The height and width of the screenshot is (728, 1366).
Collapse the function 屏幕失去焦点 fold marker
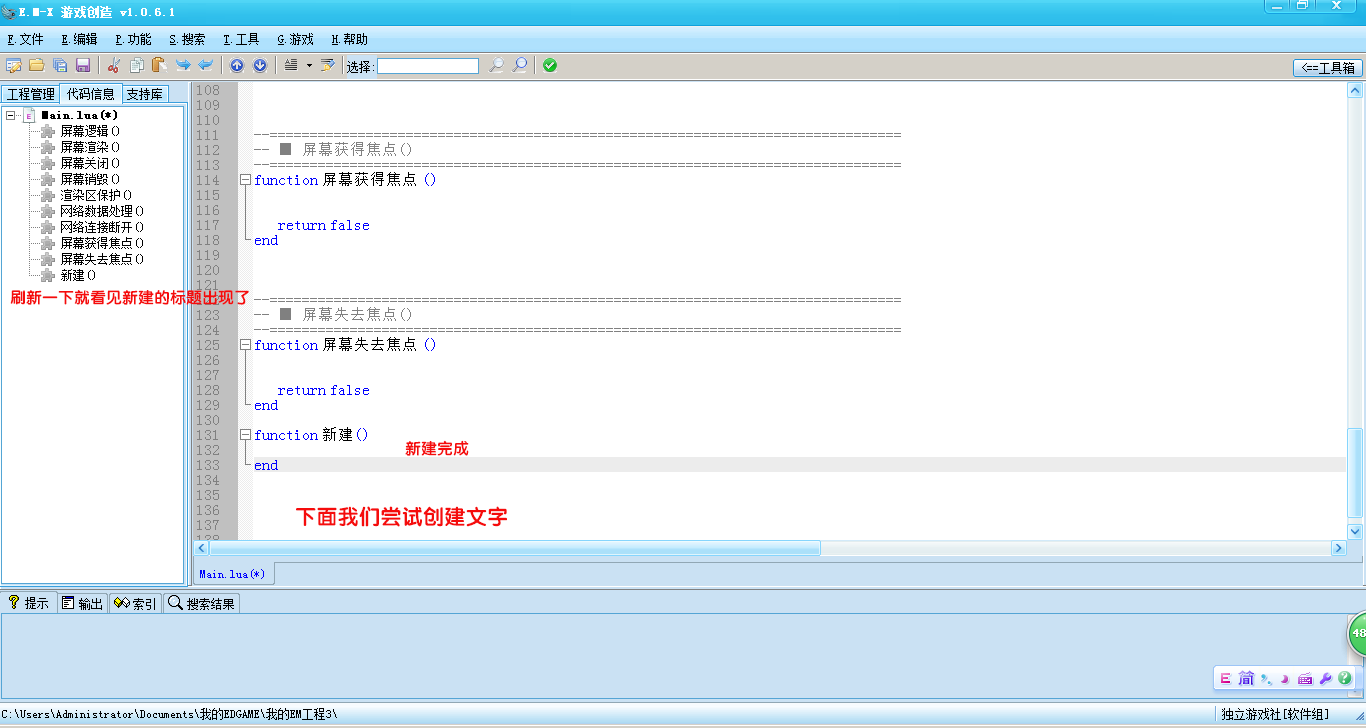tap(245, 345)
